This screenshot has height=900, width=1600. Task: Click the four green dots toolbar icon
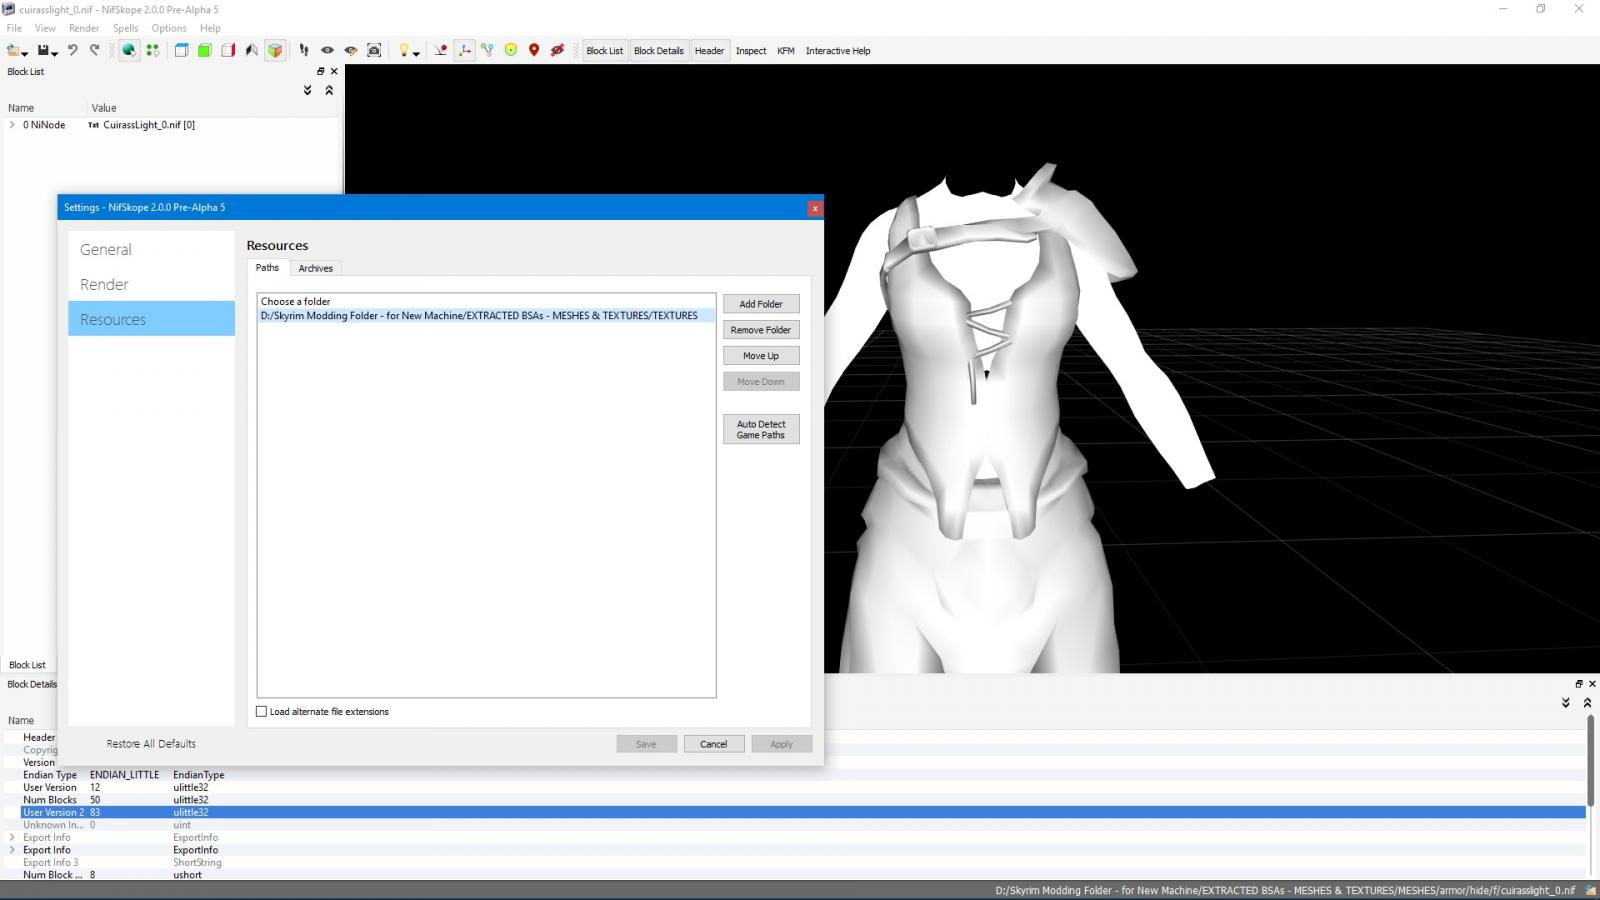[x=152, y=50]
